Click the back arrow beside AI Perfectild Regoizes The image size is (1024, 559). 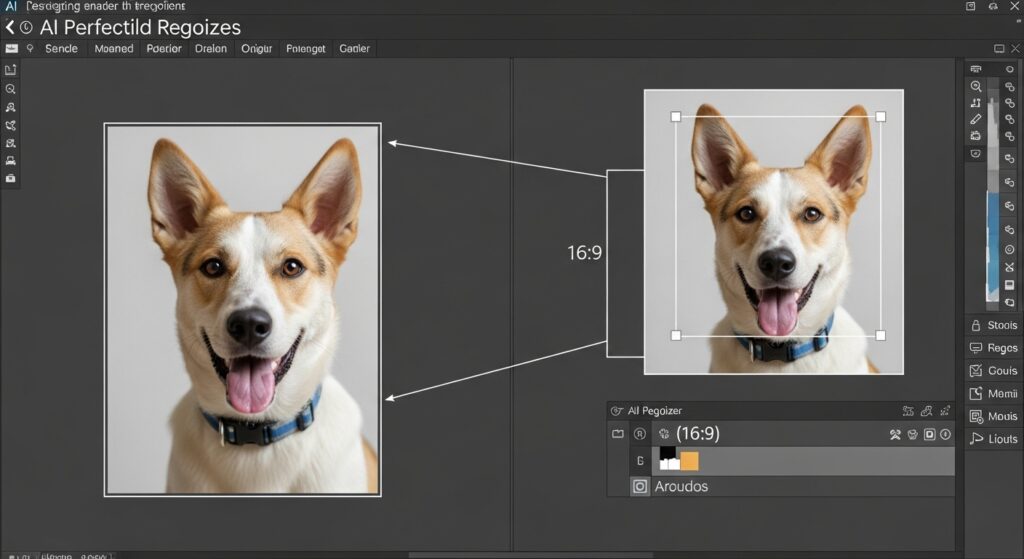[x=10, y=28]
